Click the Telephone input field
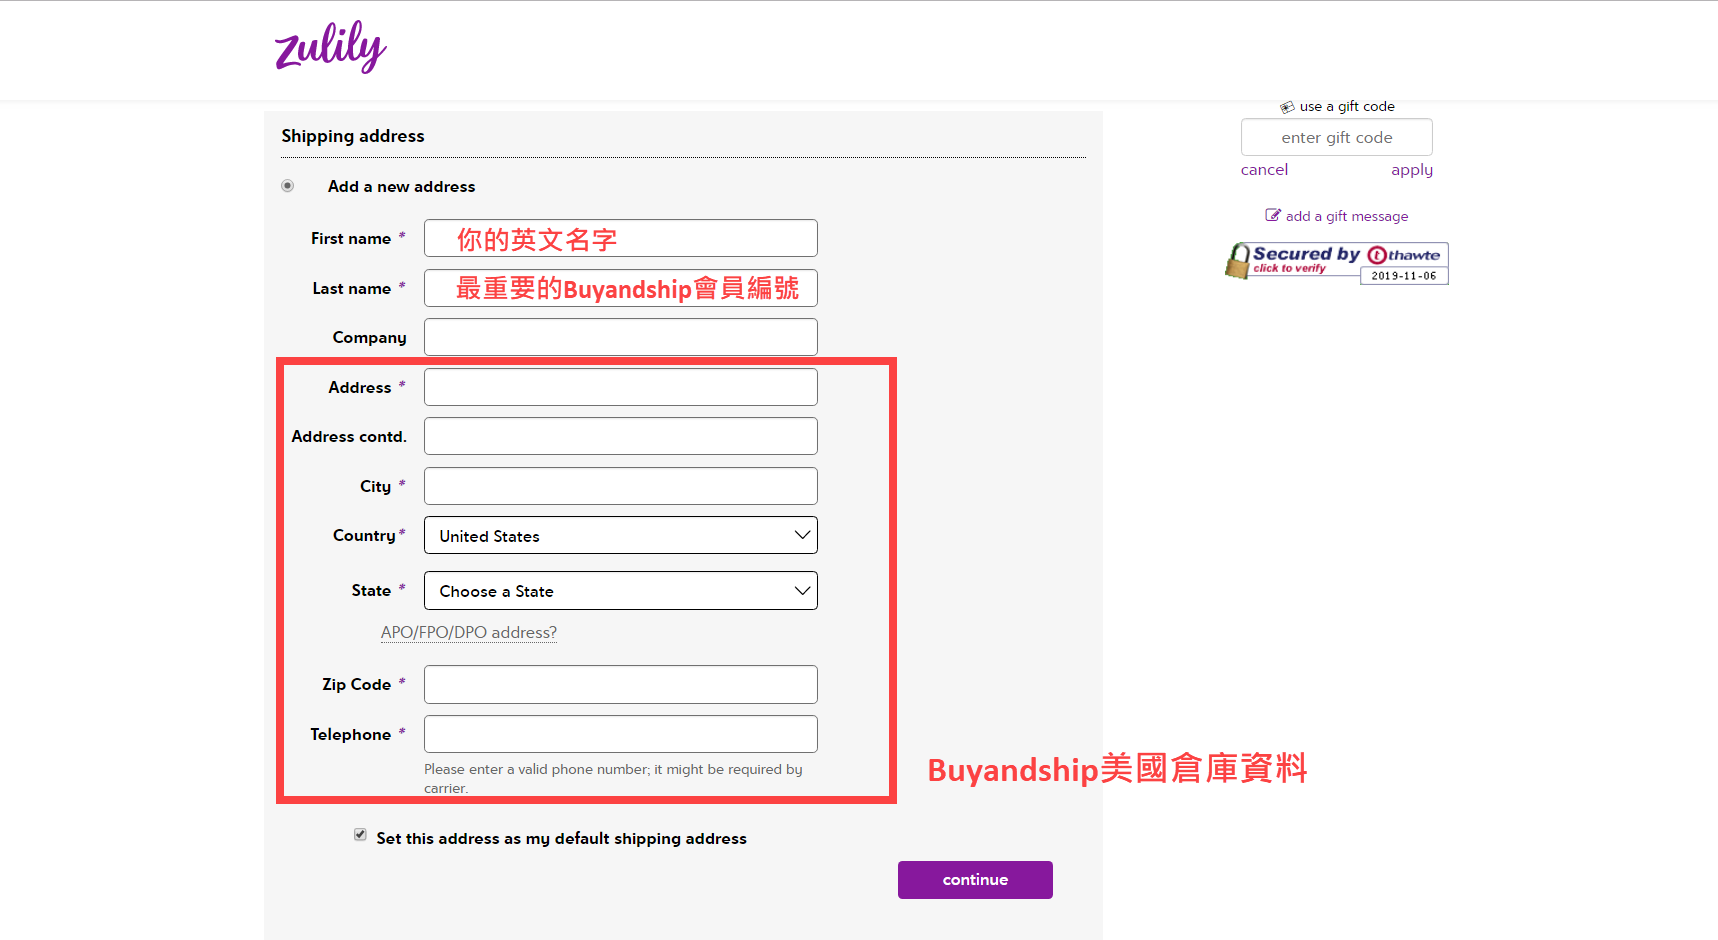 click(x=620, y=734)
